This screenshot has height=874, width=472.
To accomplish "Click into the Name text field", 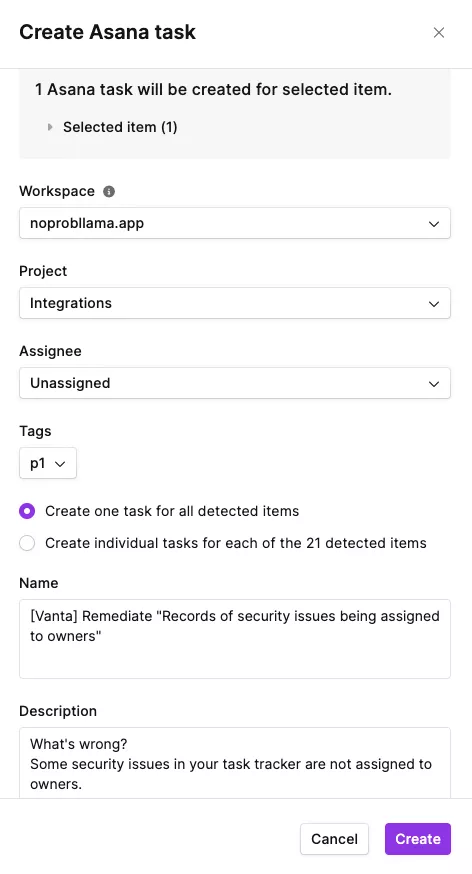I will (235, 639).
